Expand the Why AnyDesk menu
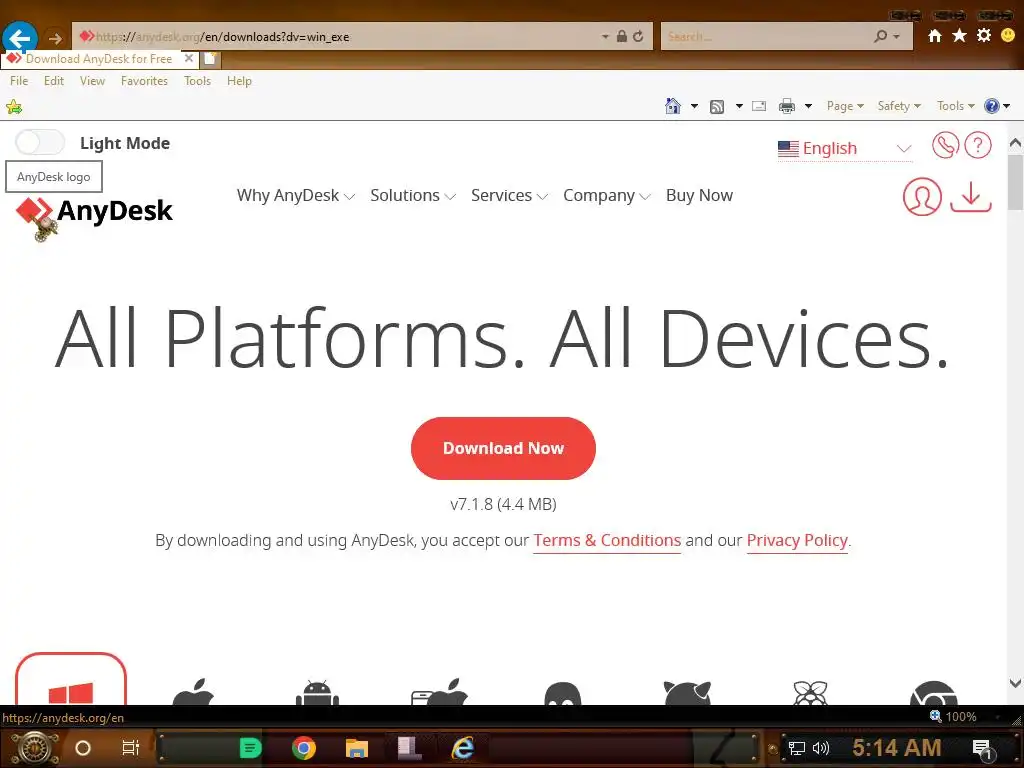This screenshot has height=768, width=1024. (295, 195)
